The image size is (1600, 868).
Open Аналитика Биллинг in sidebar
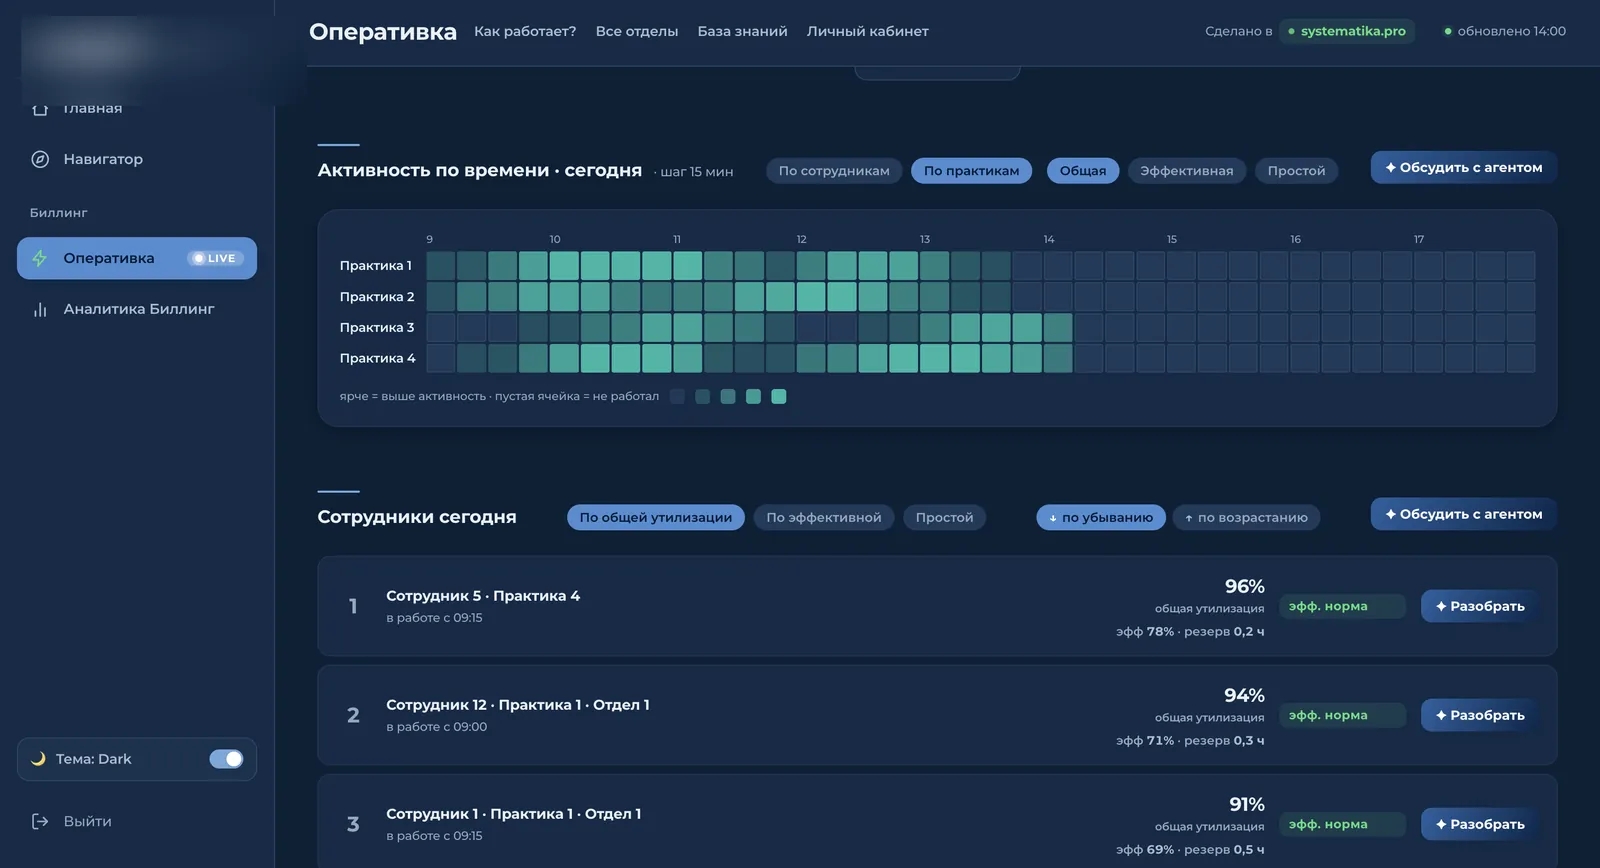pyautogui.click(x=137, y=309)
